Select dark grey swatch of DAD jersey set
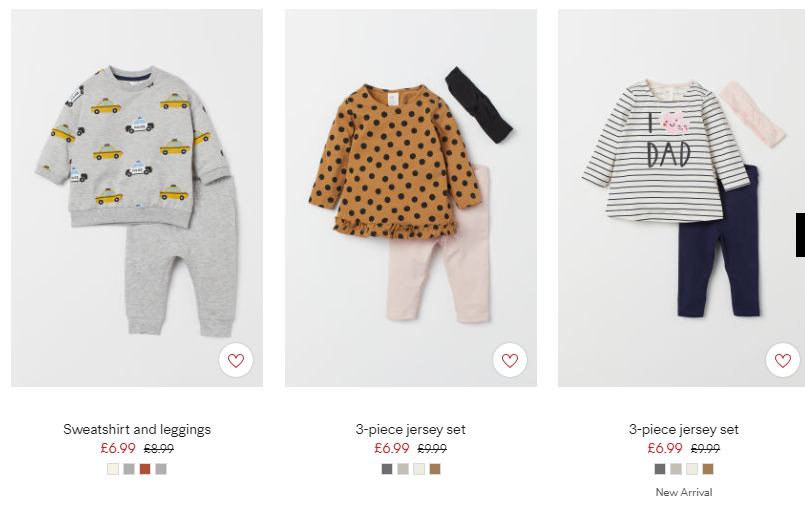 tap(660, 469)
